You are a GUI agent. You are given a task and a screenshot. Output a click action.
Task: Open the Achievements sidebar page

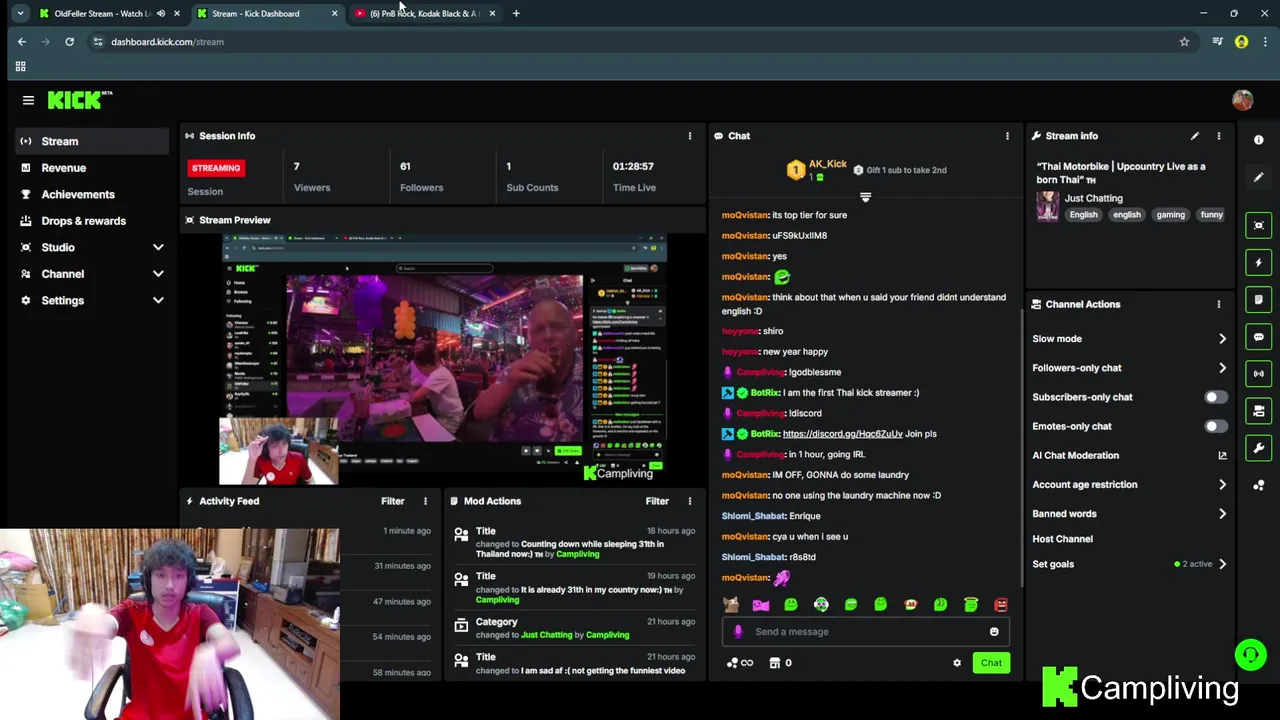click(92, 194)
